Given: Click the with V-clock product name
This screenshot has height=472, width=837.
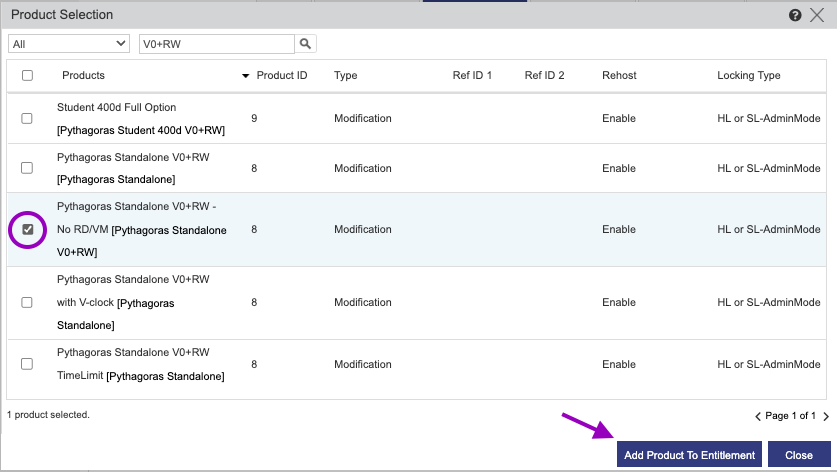Looking at the screenshot, I should coord(133,303).
